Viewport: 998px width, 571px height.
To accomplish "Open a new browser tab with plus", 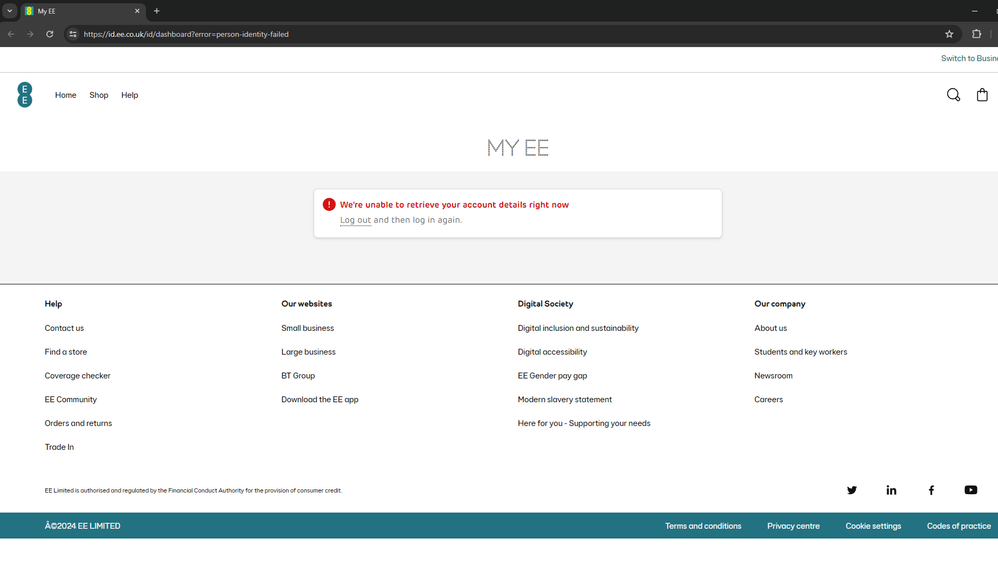I will pos(157,11).
